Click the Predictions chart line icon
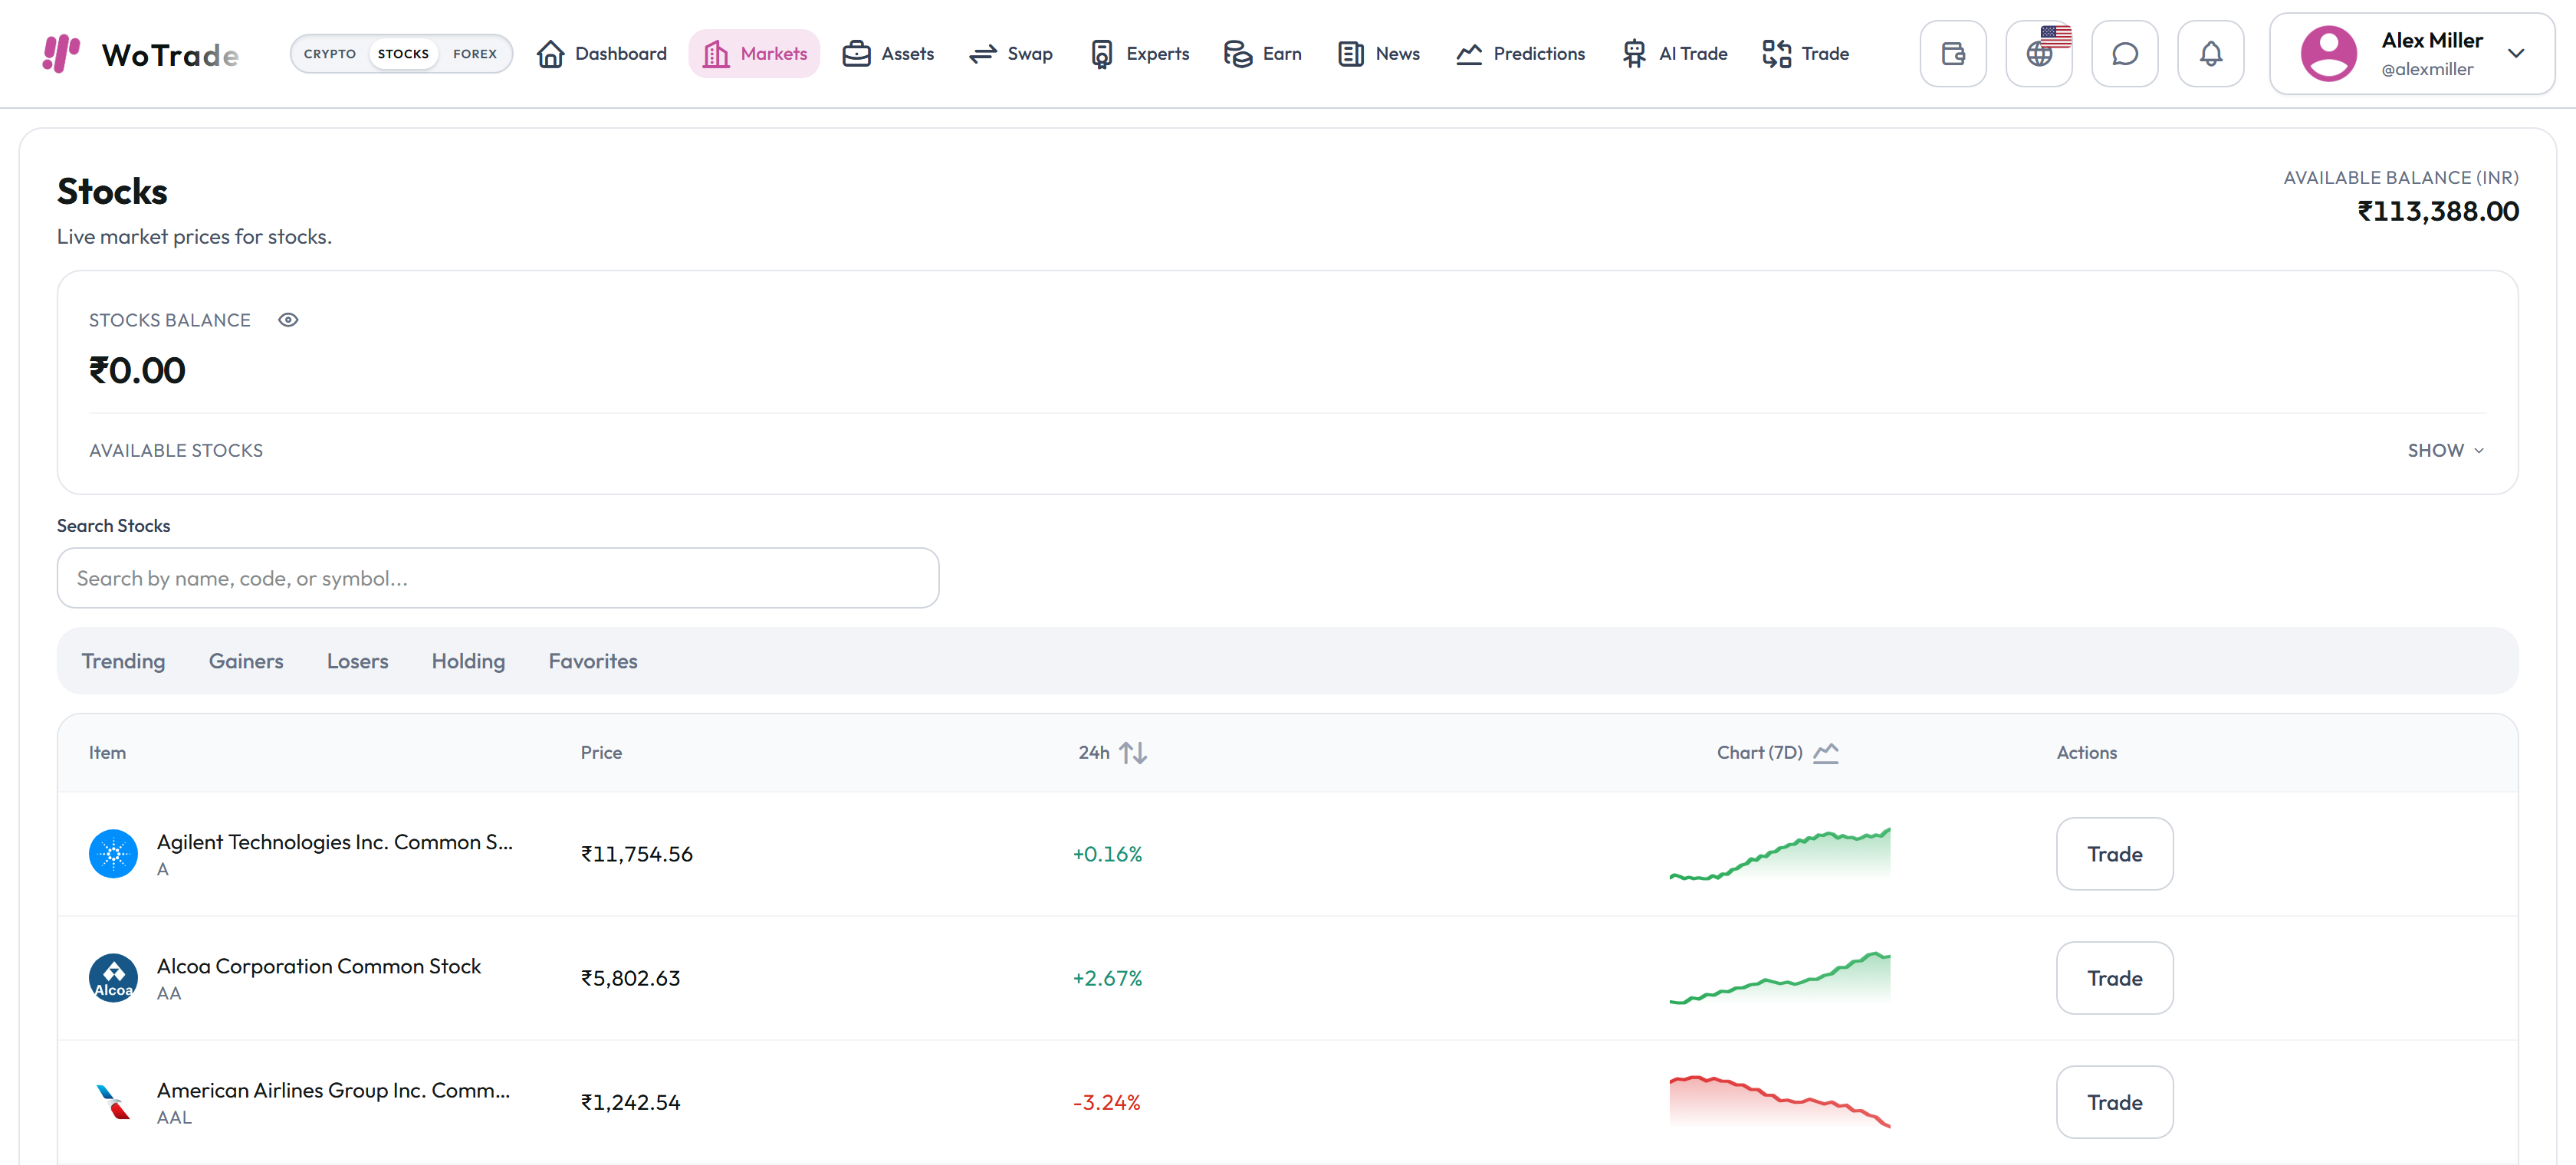 [1469, 54]
